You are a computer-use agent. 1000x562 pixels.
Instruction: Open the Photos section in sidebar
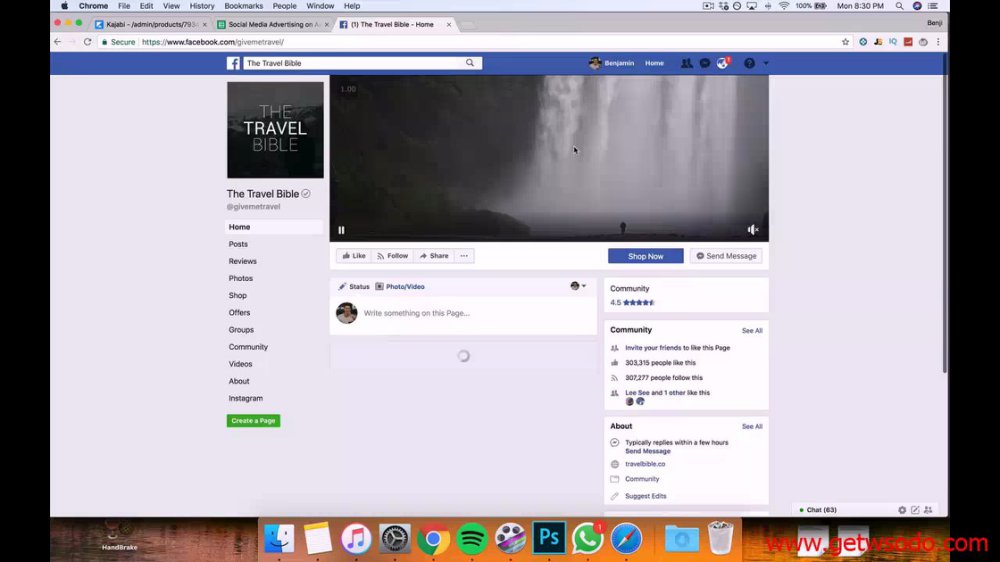click(240, 279)
